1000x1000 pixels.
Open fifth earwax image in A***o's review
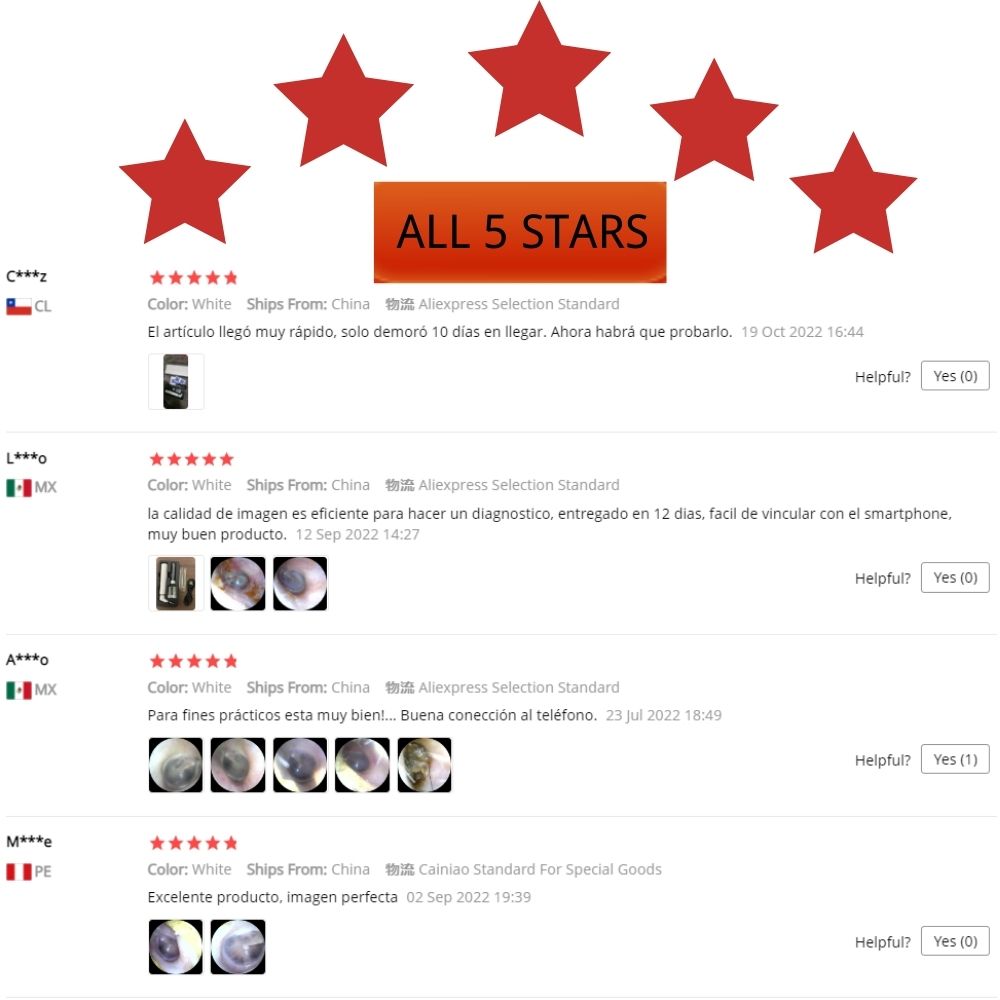424,765
